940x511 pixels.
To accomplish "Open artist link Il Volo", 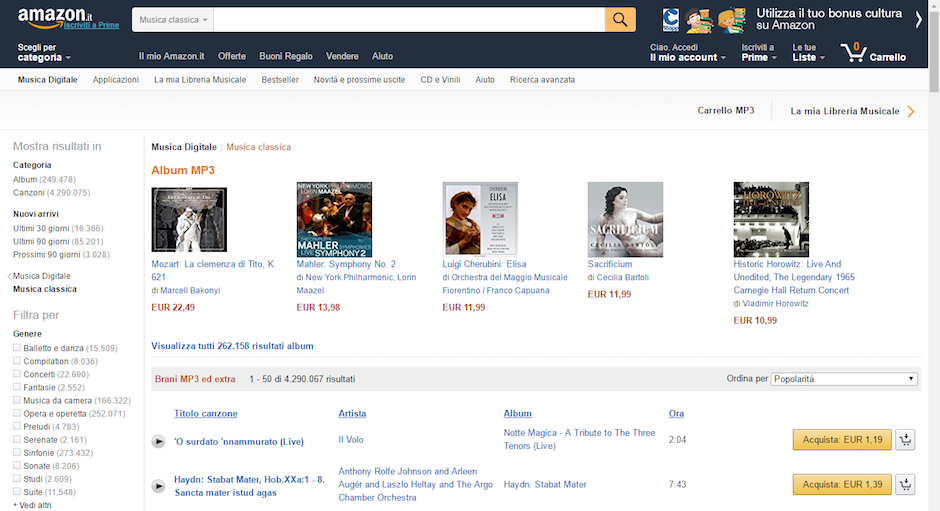I will point(351,440).
